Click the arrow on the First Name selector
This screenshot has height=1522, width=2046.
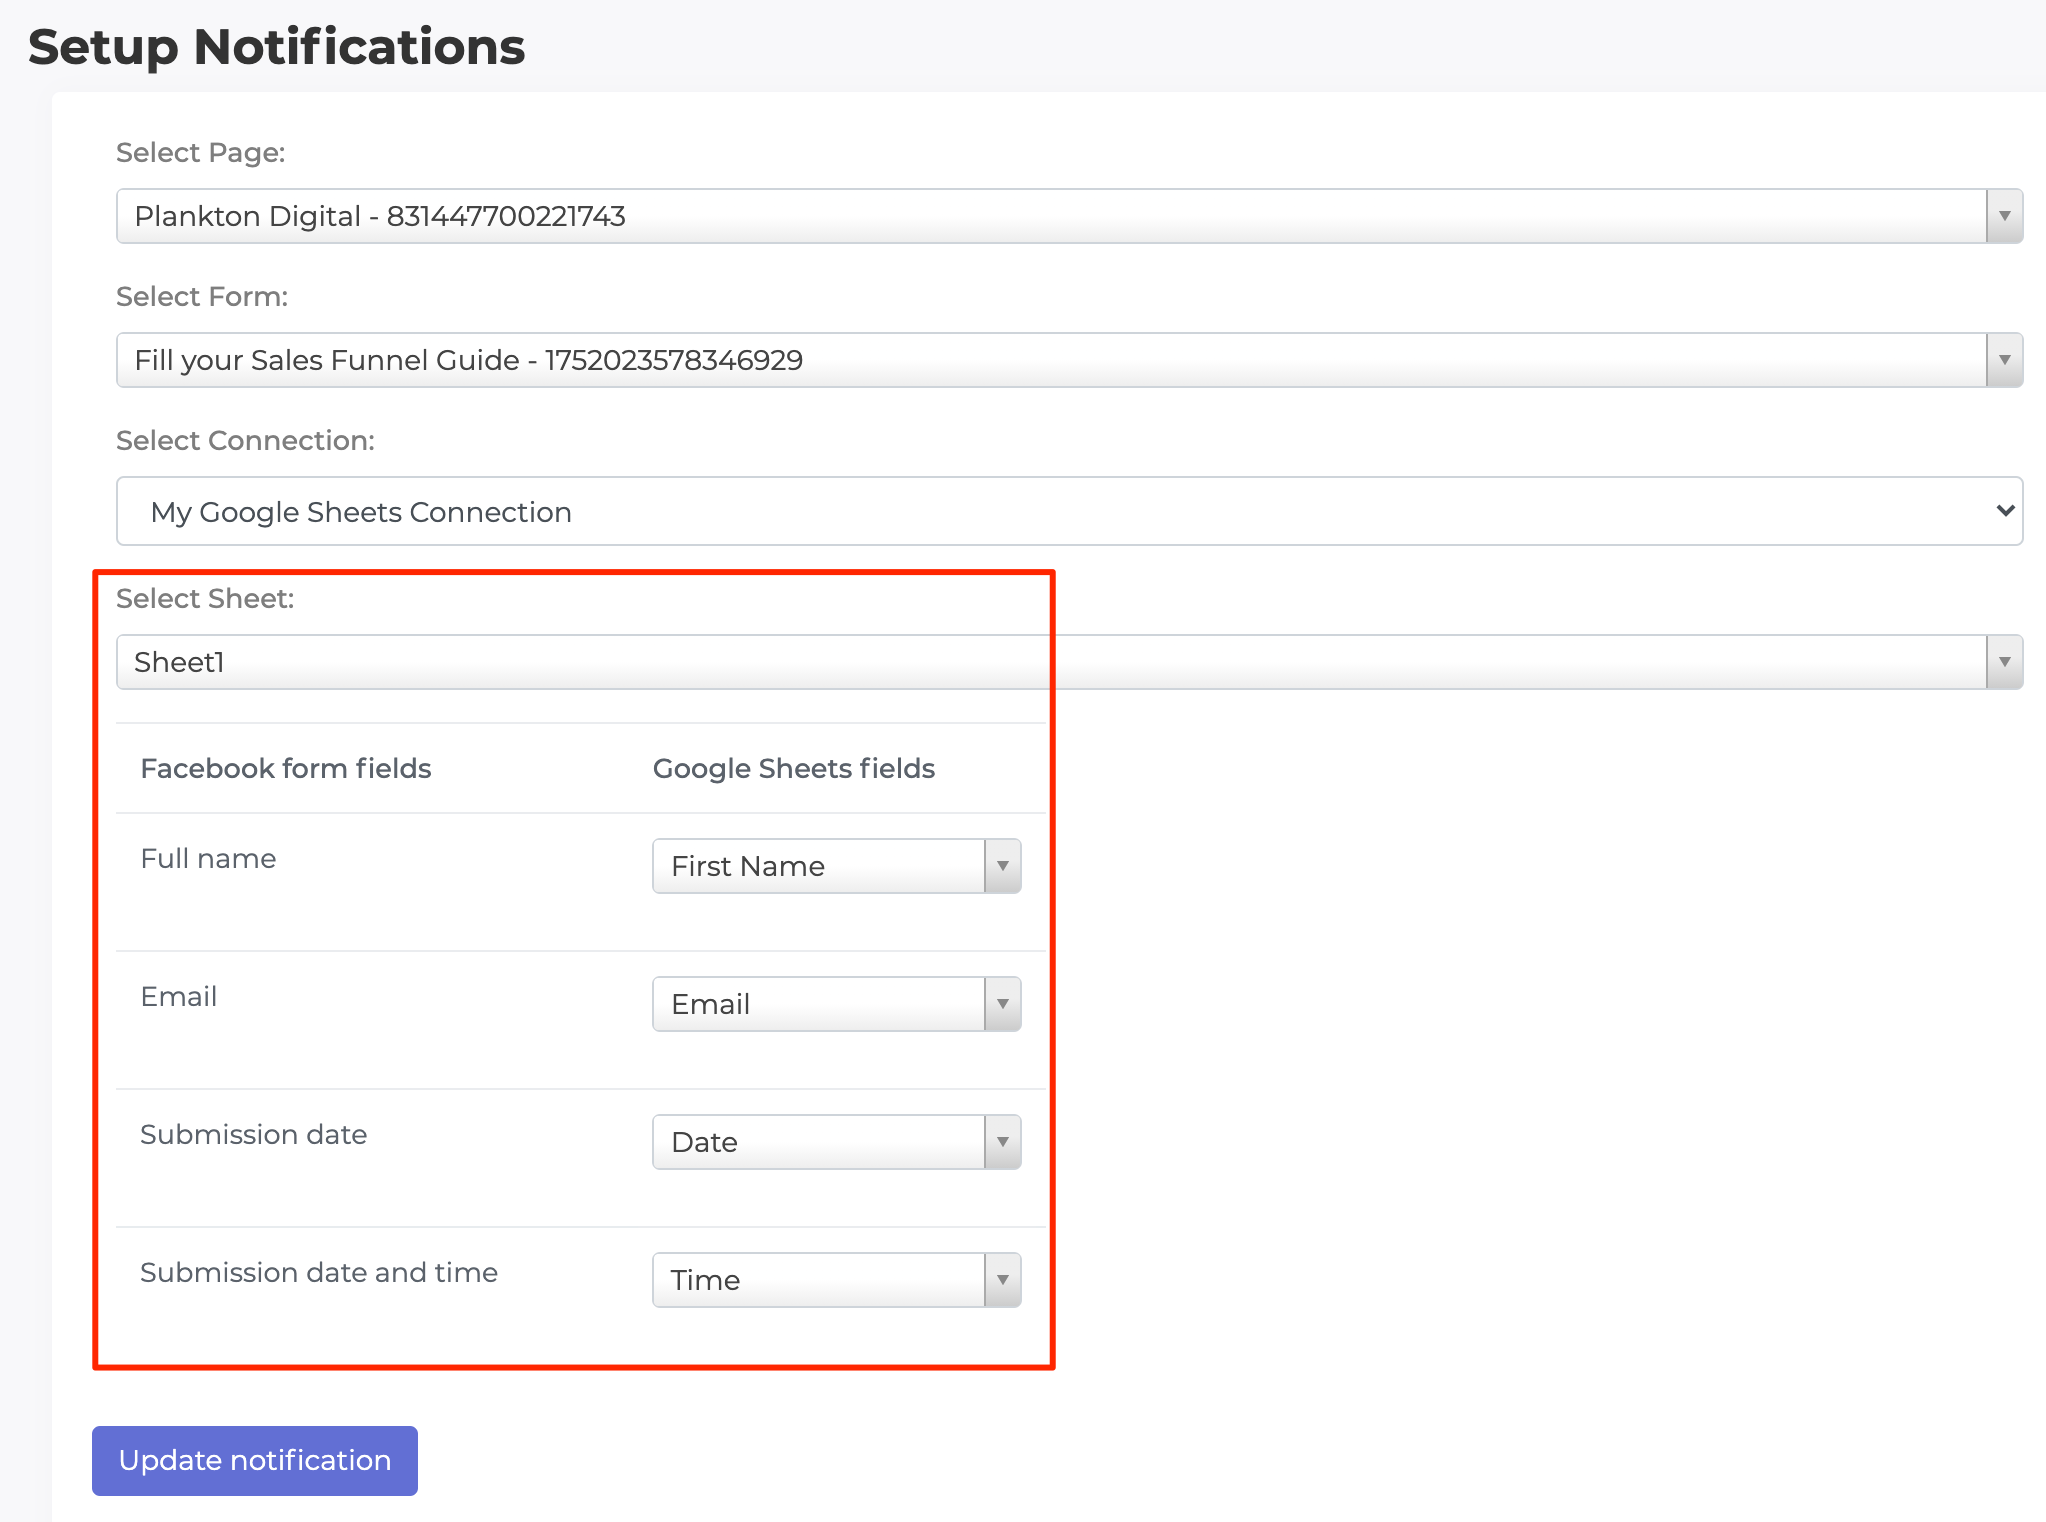[1001, 866]
